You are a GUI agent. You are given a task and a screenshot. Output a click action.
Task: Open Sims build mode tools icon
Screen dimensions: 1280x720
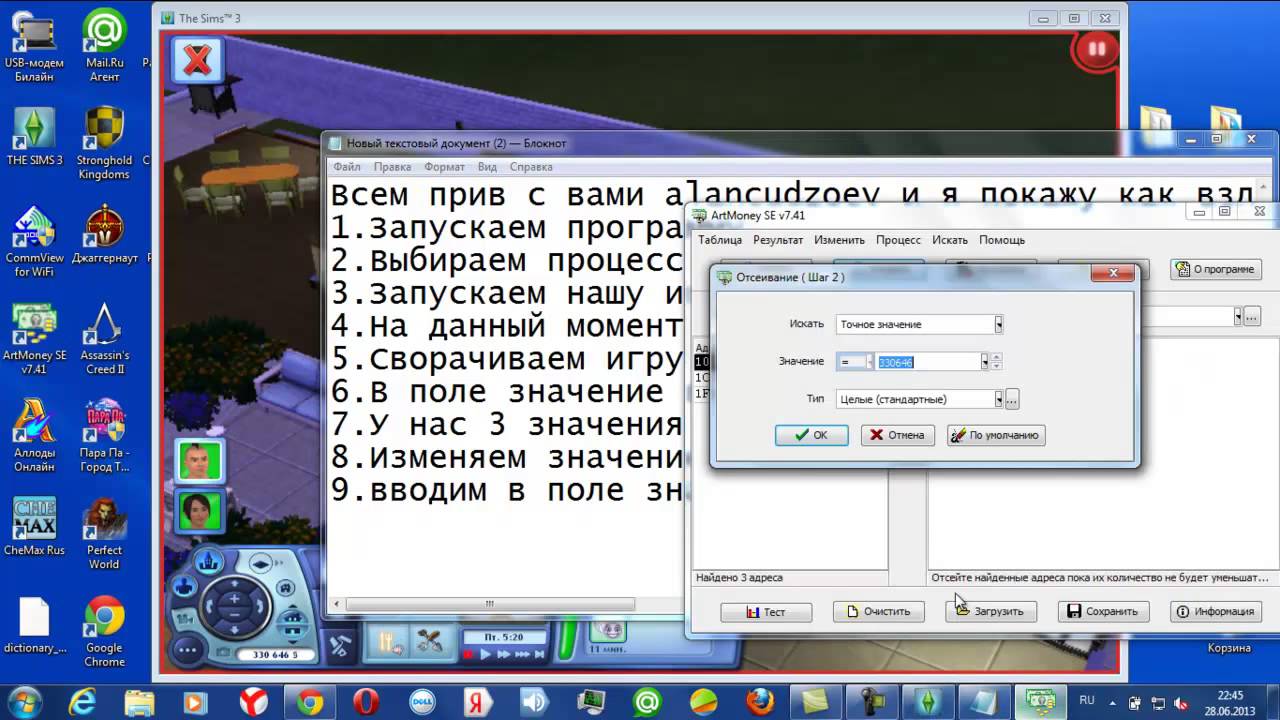tap(429, 643)
